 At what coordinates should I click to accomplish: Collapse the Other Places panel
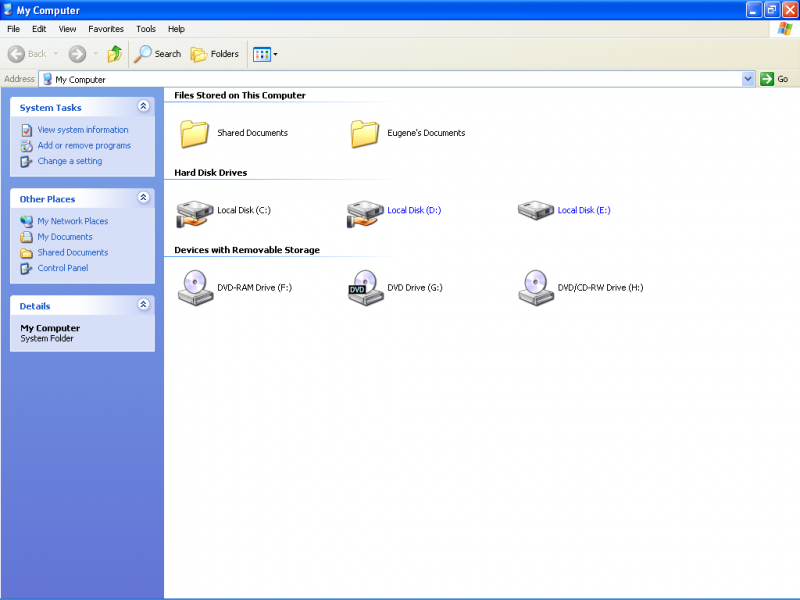(x=143, y=197)
